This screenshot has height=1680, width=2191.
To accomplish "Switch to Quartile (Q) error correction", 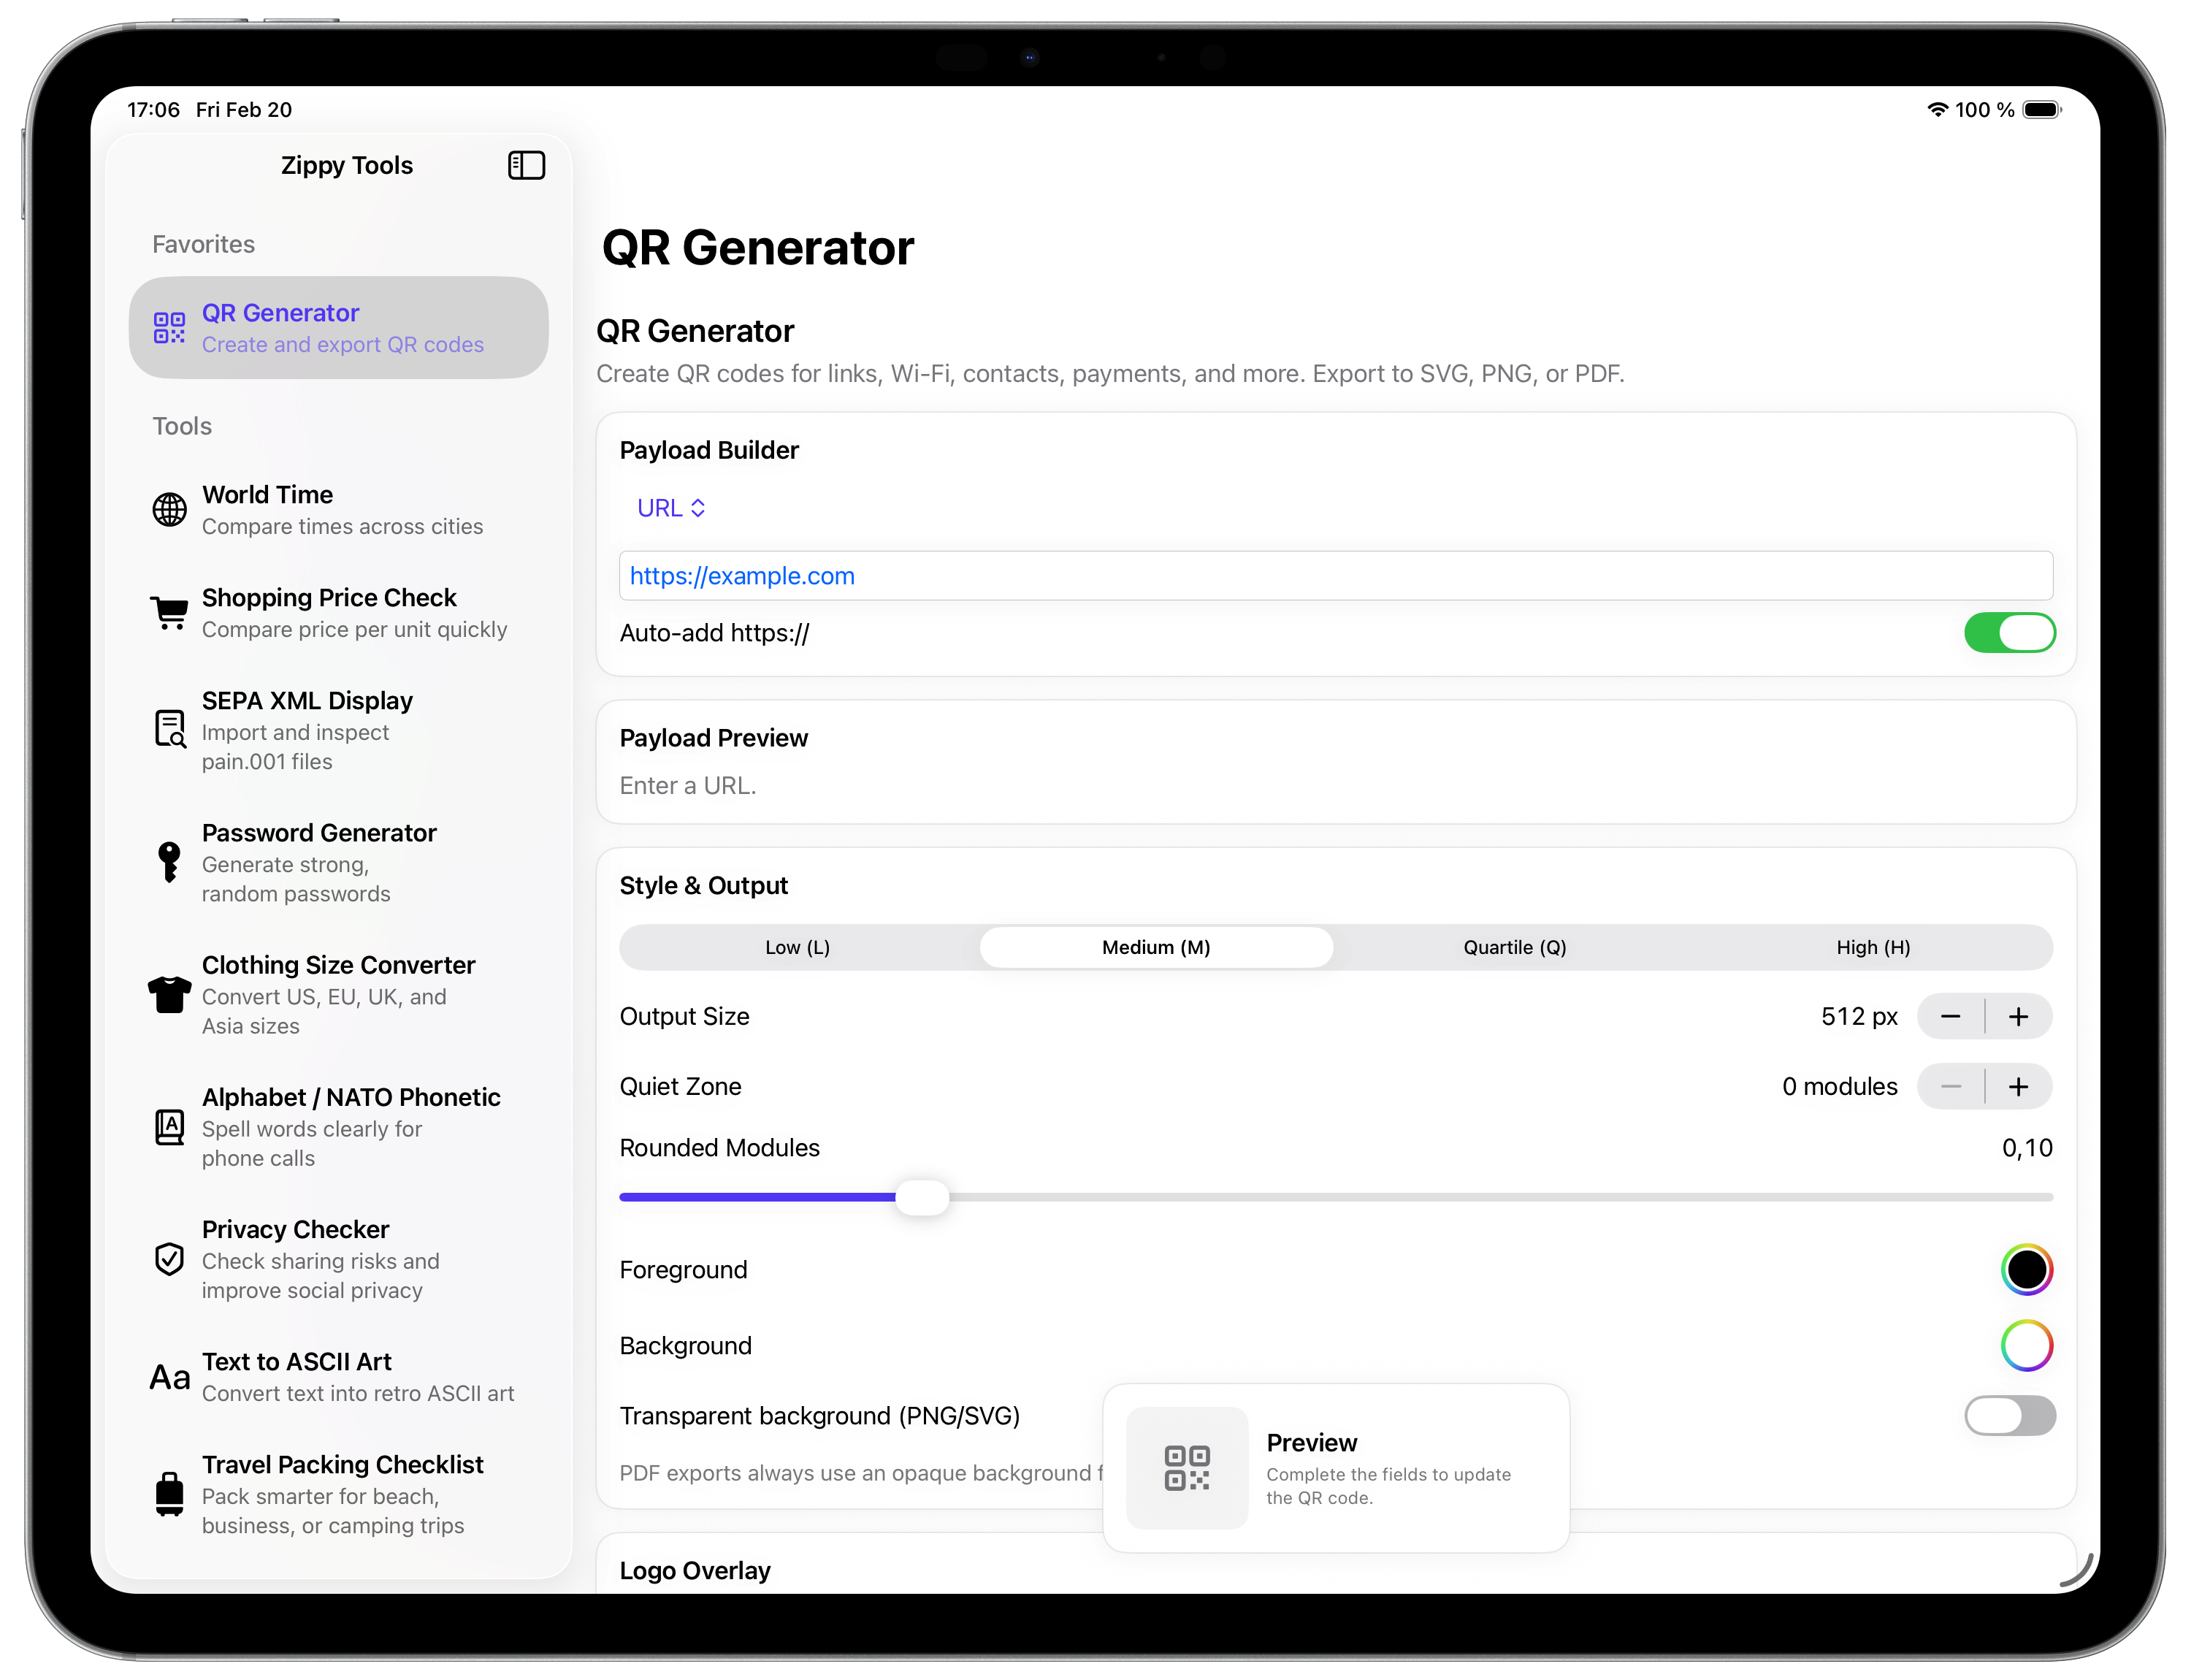I will click(x=1513, y=947).
